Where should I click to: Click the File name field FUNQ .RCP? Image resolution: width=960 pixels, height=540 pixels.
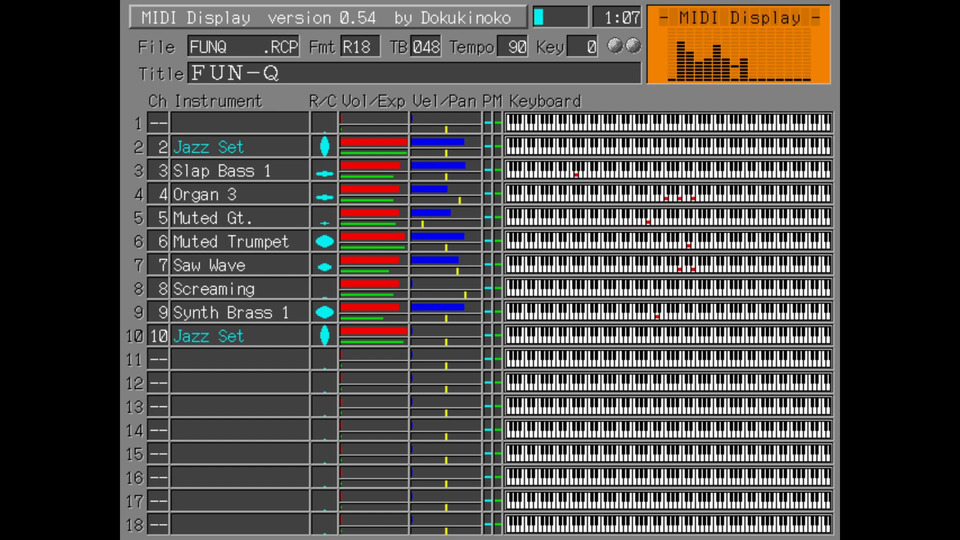tap(244, 47)
